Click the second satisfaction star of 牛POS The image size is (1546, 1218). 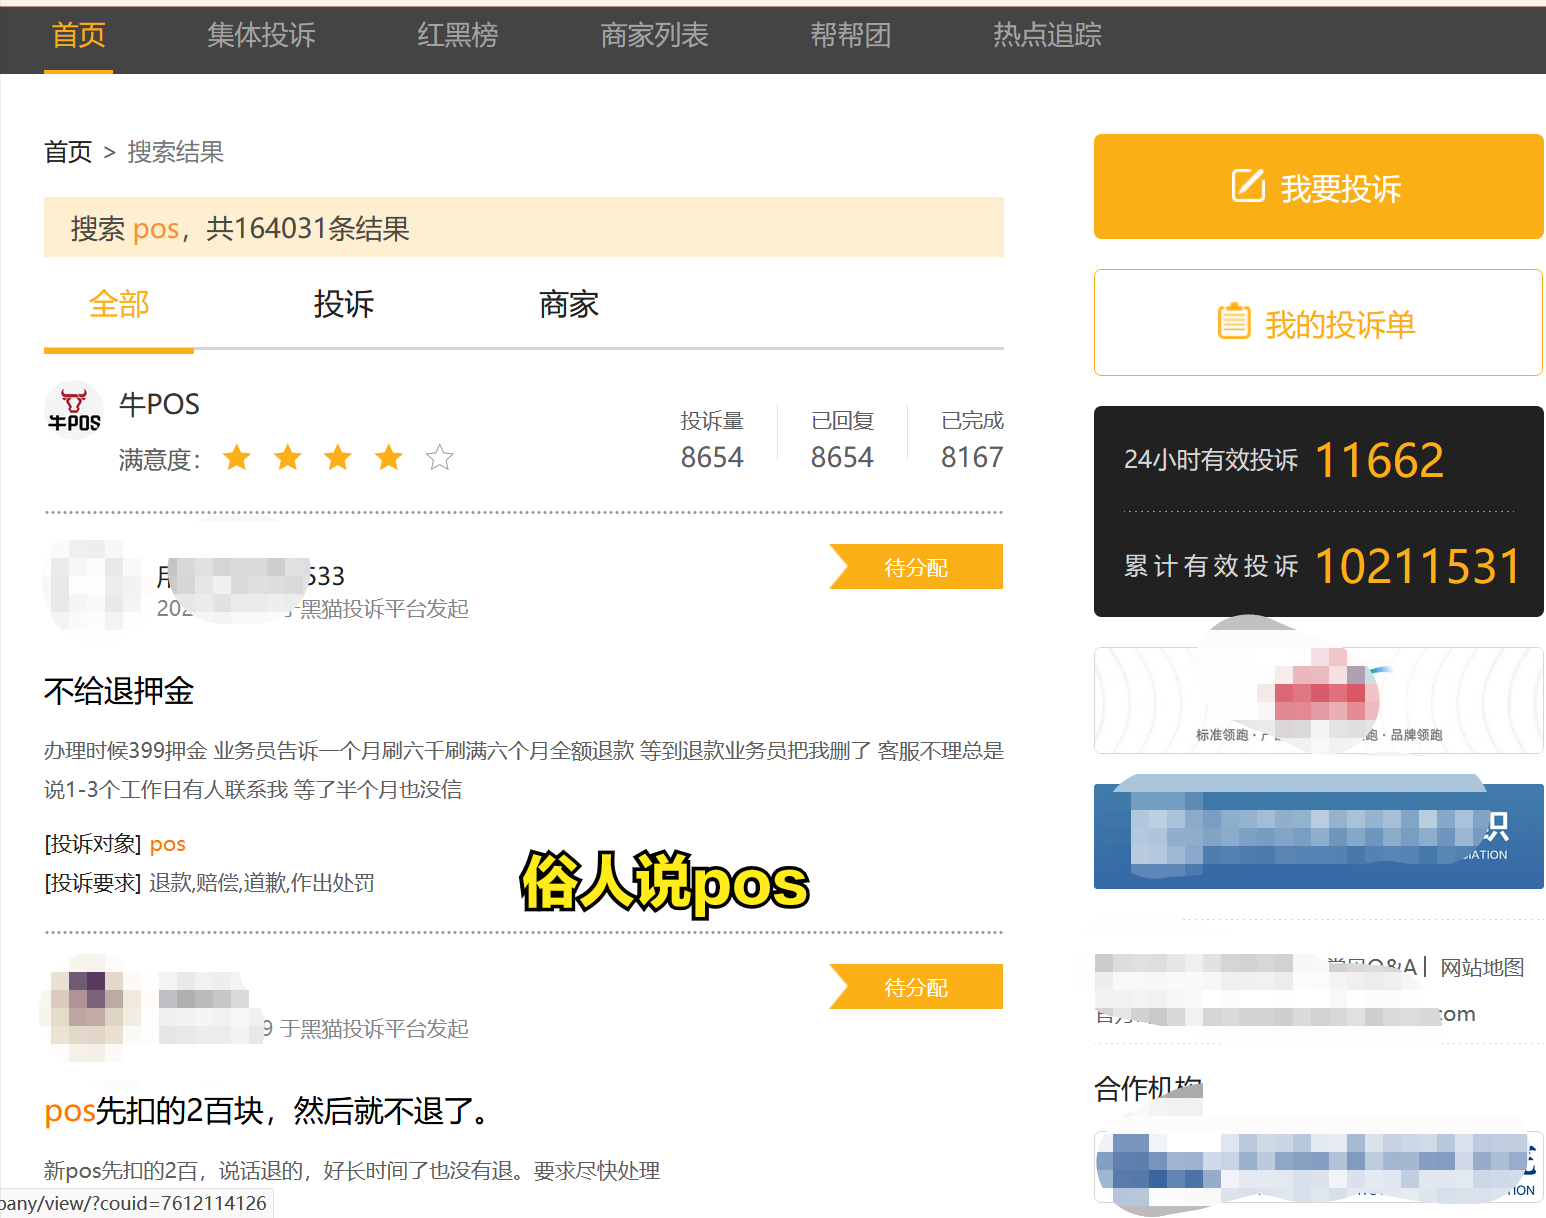(288, 458)
